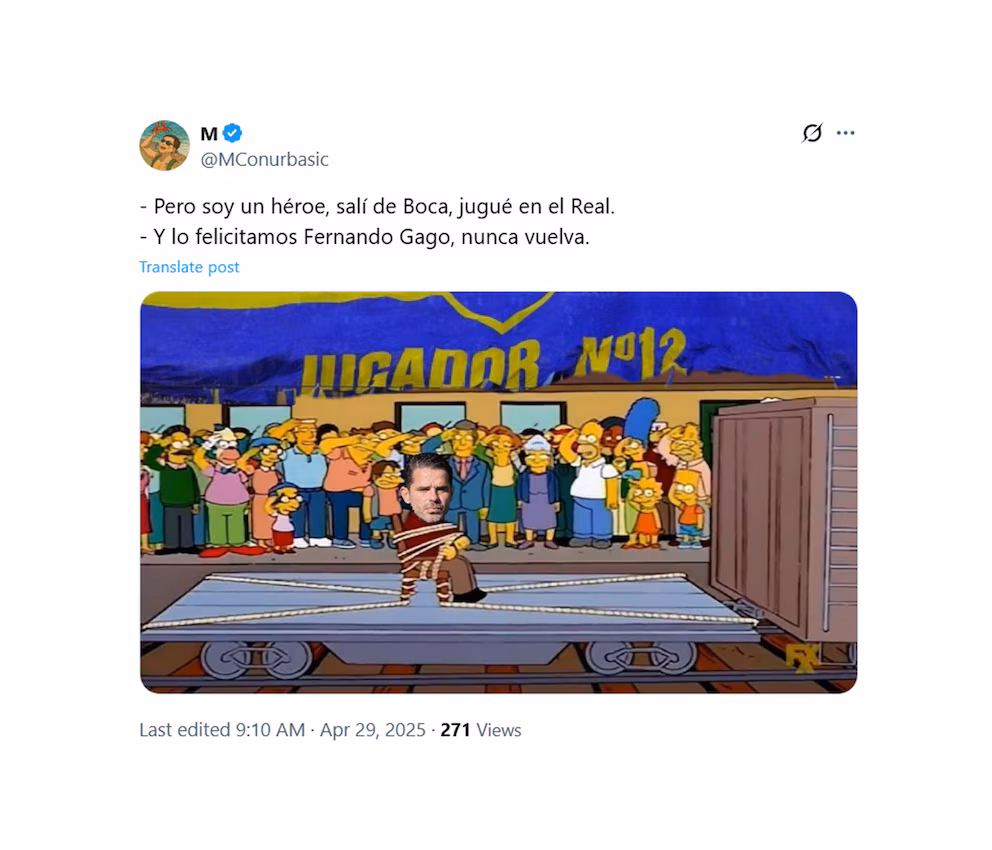Click the blue verified badge
This screenshot has height=850, width=992.
tap(233, 133)
